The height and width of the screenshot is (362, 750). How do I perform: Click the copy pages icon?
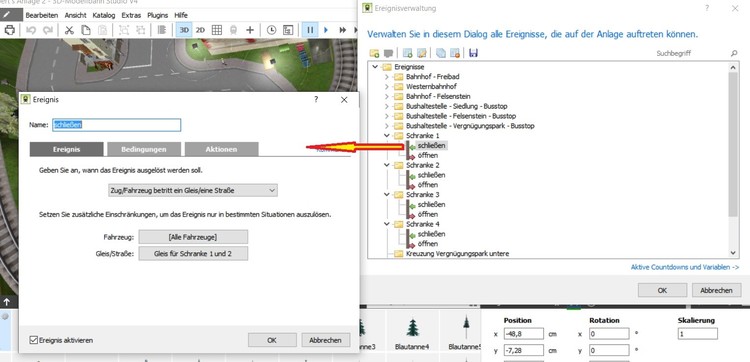click(x=86, y=30)
